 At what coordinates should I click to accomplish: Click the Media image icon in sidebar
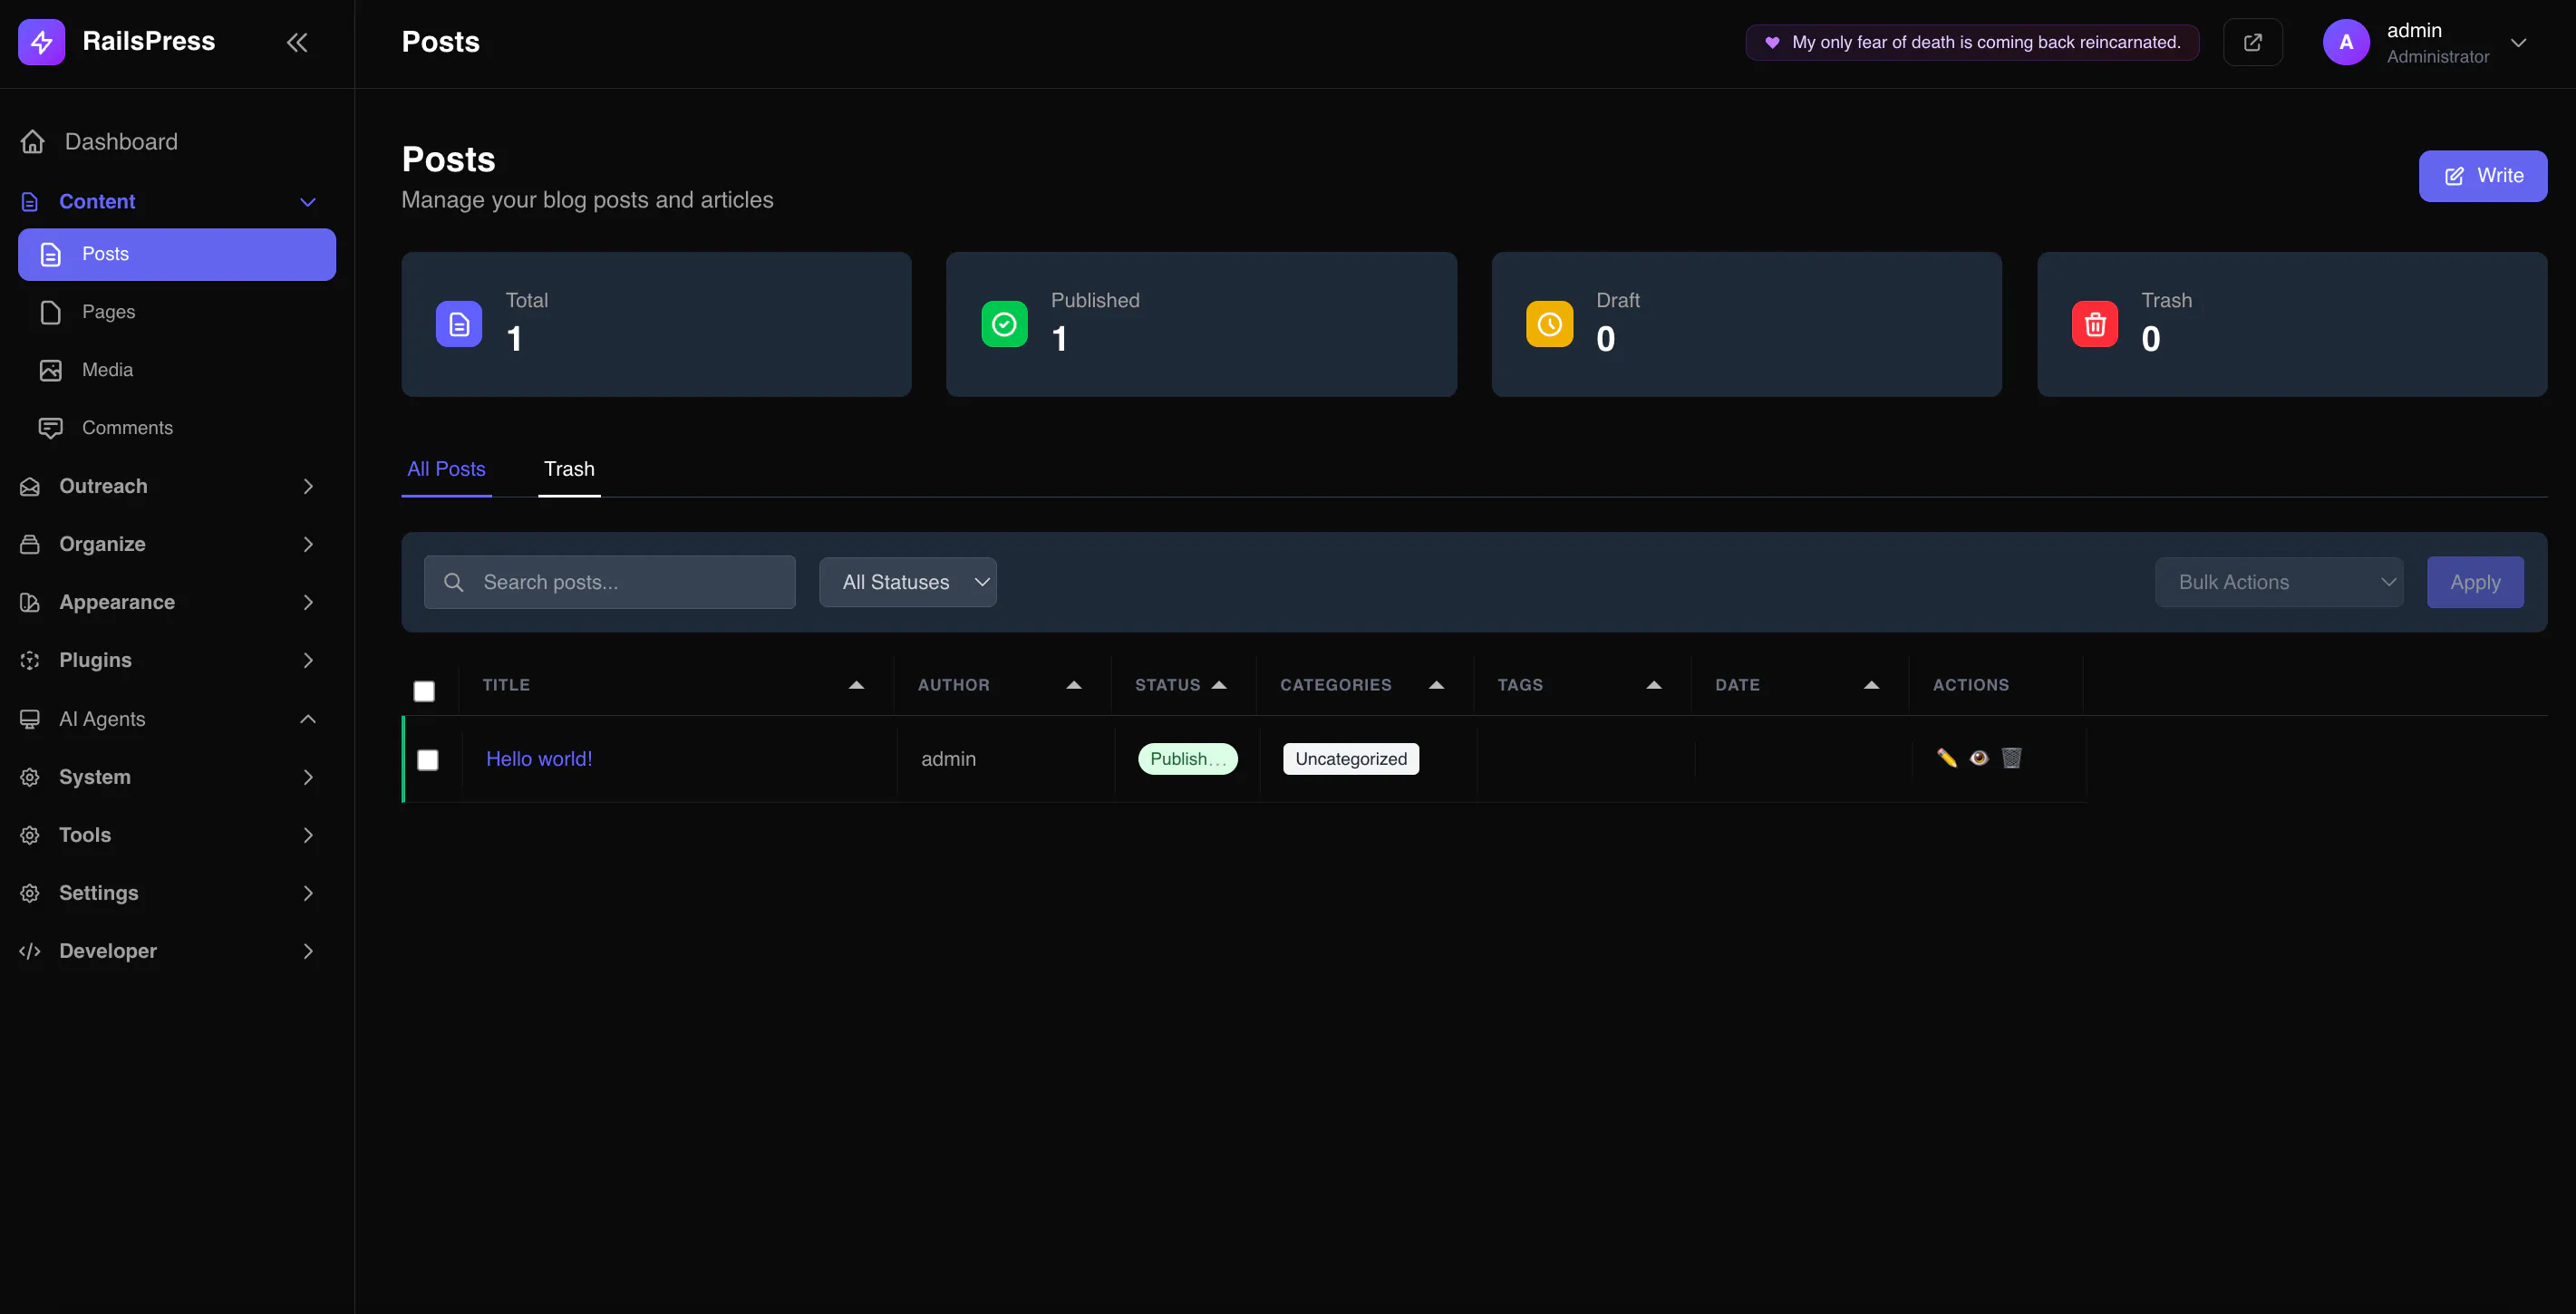coord(50,370)
